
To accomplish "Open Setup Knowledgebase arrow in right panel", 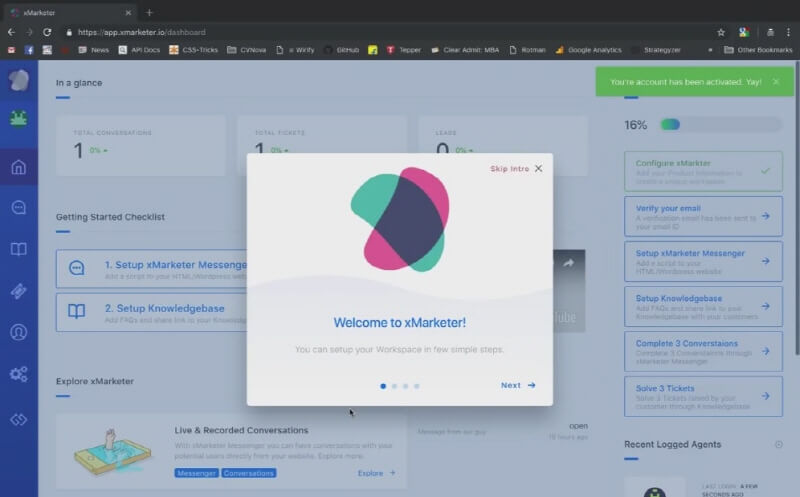I will (765, 306).
